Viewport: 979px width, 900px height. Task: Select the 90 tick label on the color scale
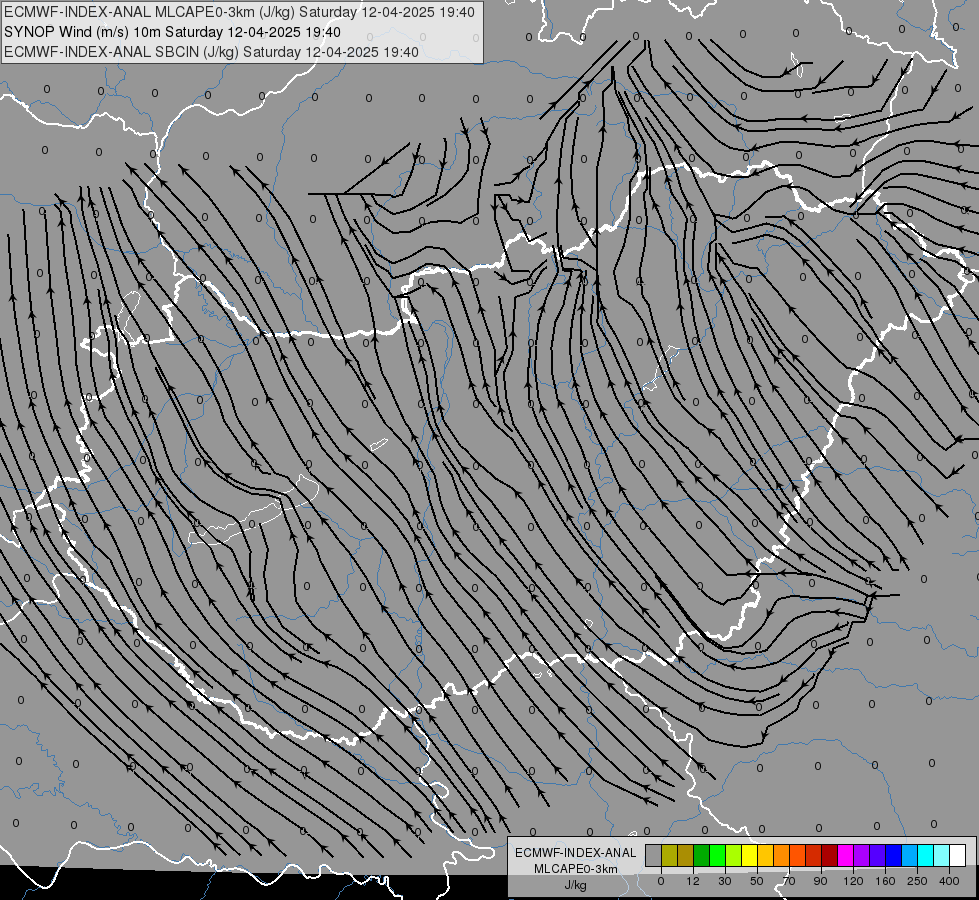point(820,881)
